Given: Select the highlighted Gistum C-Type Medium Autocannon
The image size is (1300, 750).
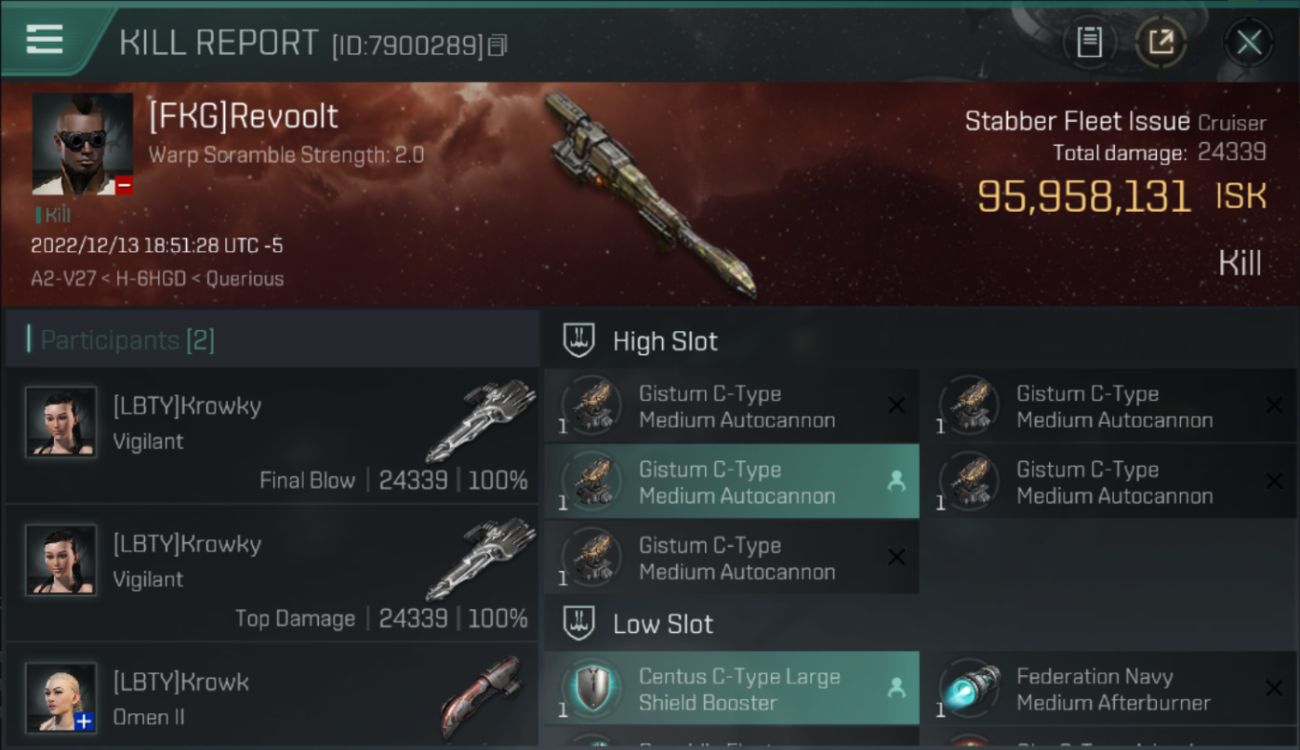Looking at the screenshot, I should click(x=731, y=482).
